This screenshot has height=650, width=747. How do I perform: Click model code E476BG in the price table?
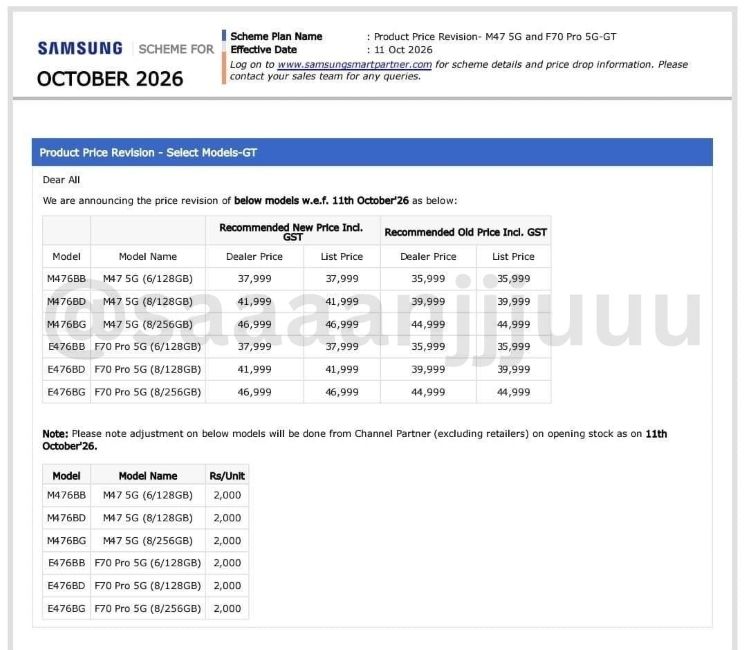tap(66, 392)
